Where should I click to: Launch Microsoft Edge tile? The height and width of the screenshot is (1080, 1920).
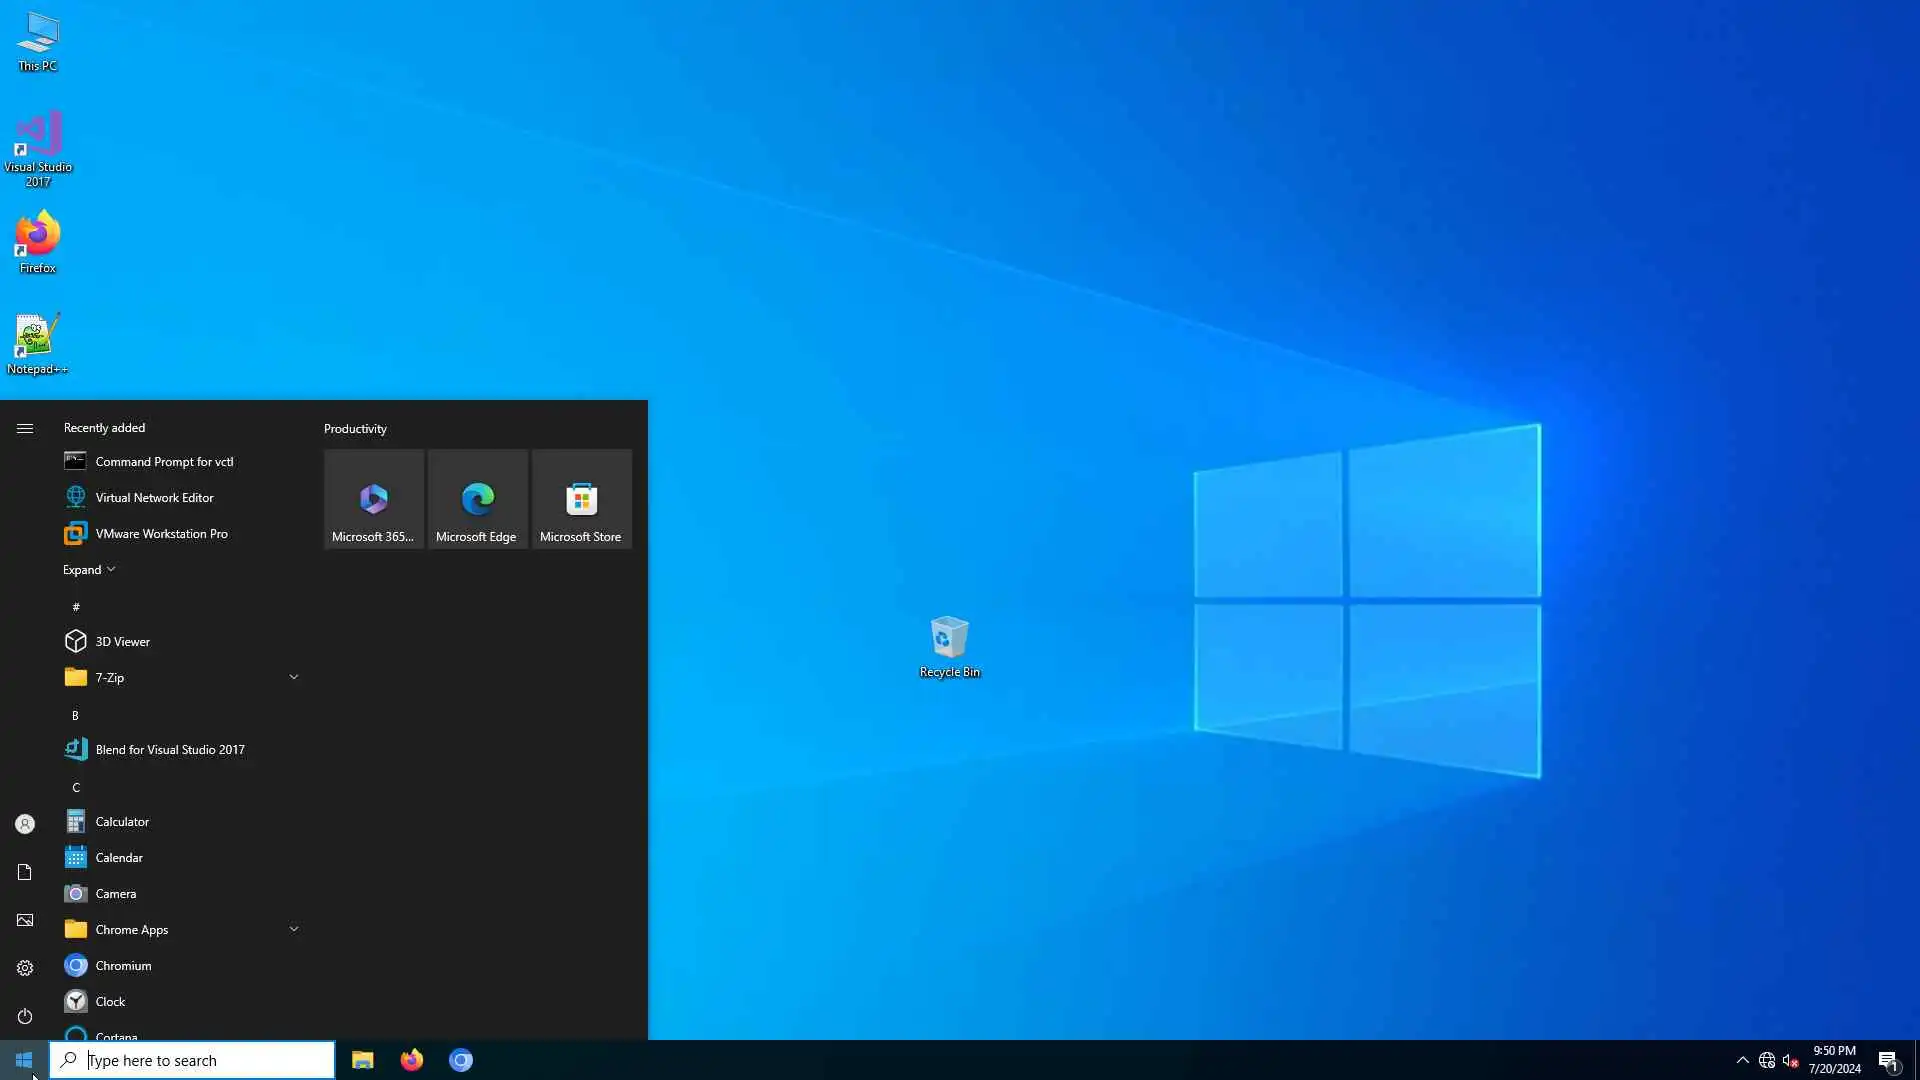click(x=477, y=499)
